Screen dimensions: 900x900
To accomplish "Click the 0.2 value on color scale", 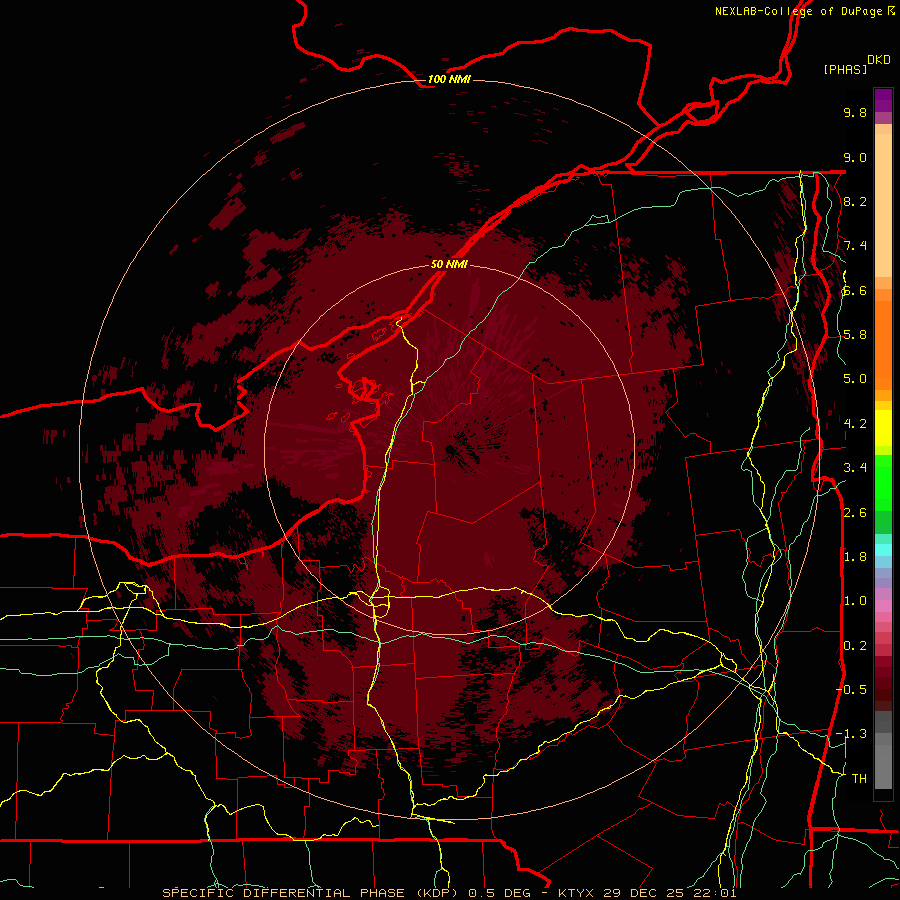I will pos(855,646).
